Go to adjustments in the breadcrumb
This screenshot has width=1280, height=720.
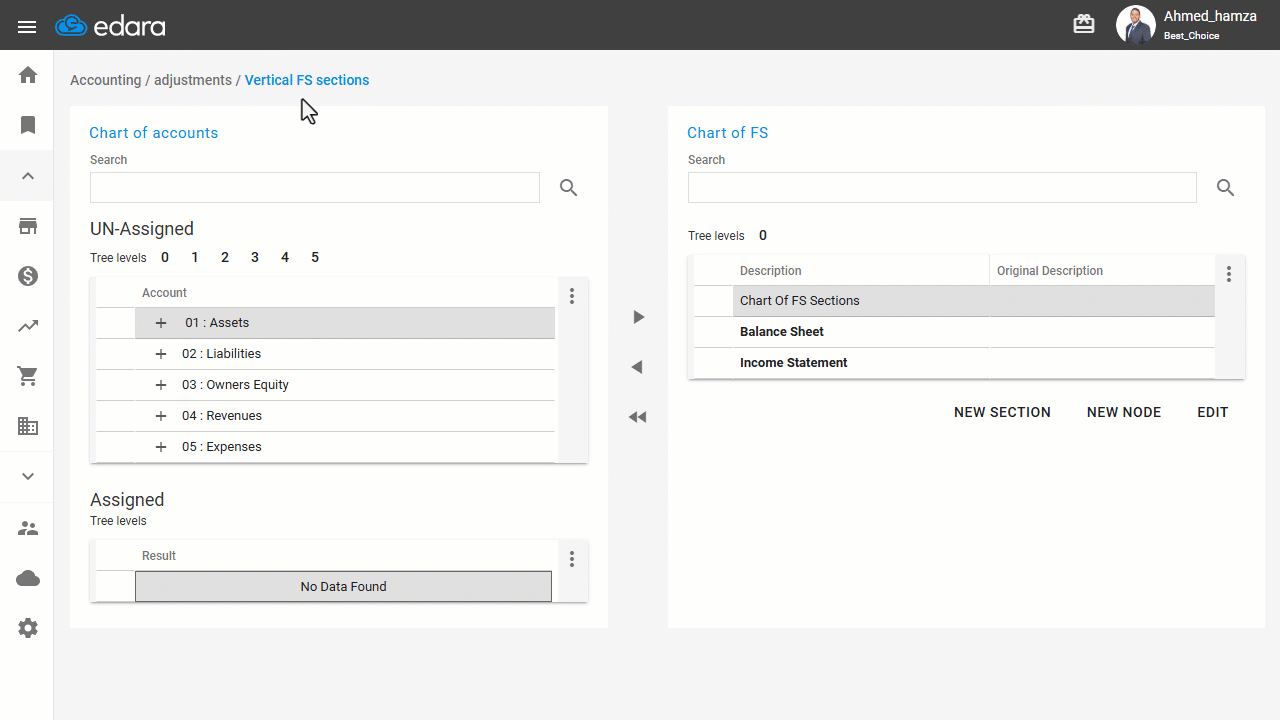193,80
